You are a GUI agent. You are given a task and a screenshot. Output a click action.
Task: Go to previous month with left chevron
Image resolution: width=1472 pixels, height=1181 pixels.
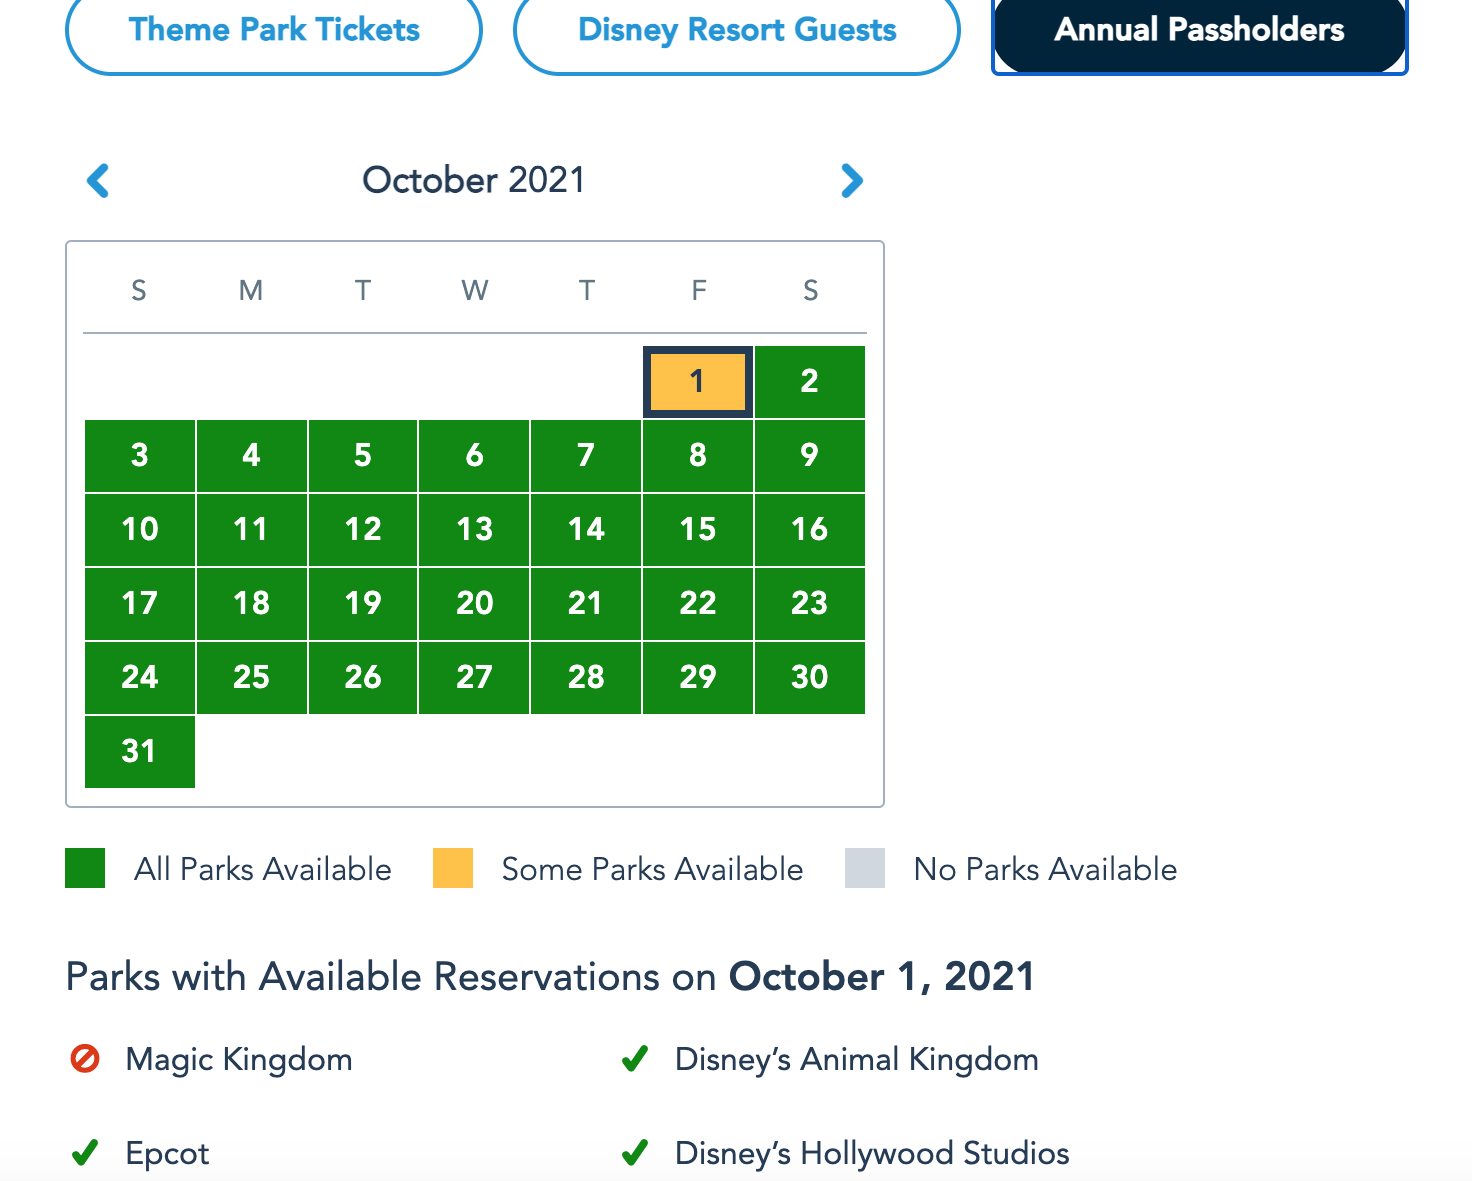(98, 181)
